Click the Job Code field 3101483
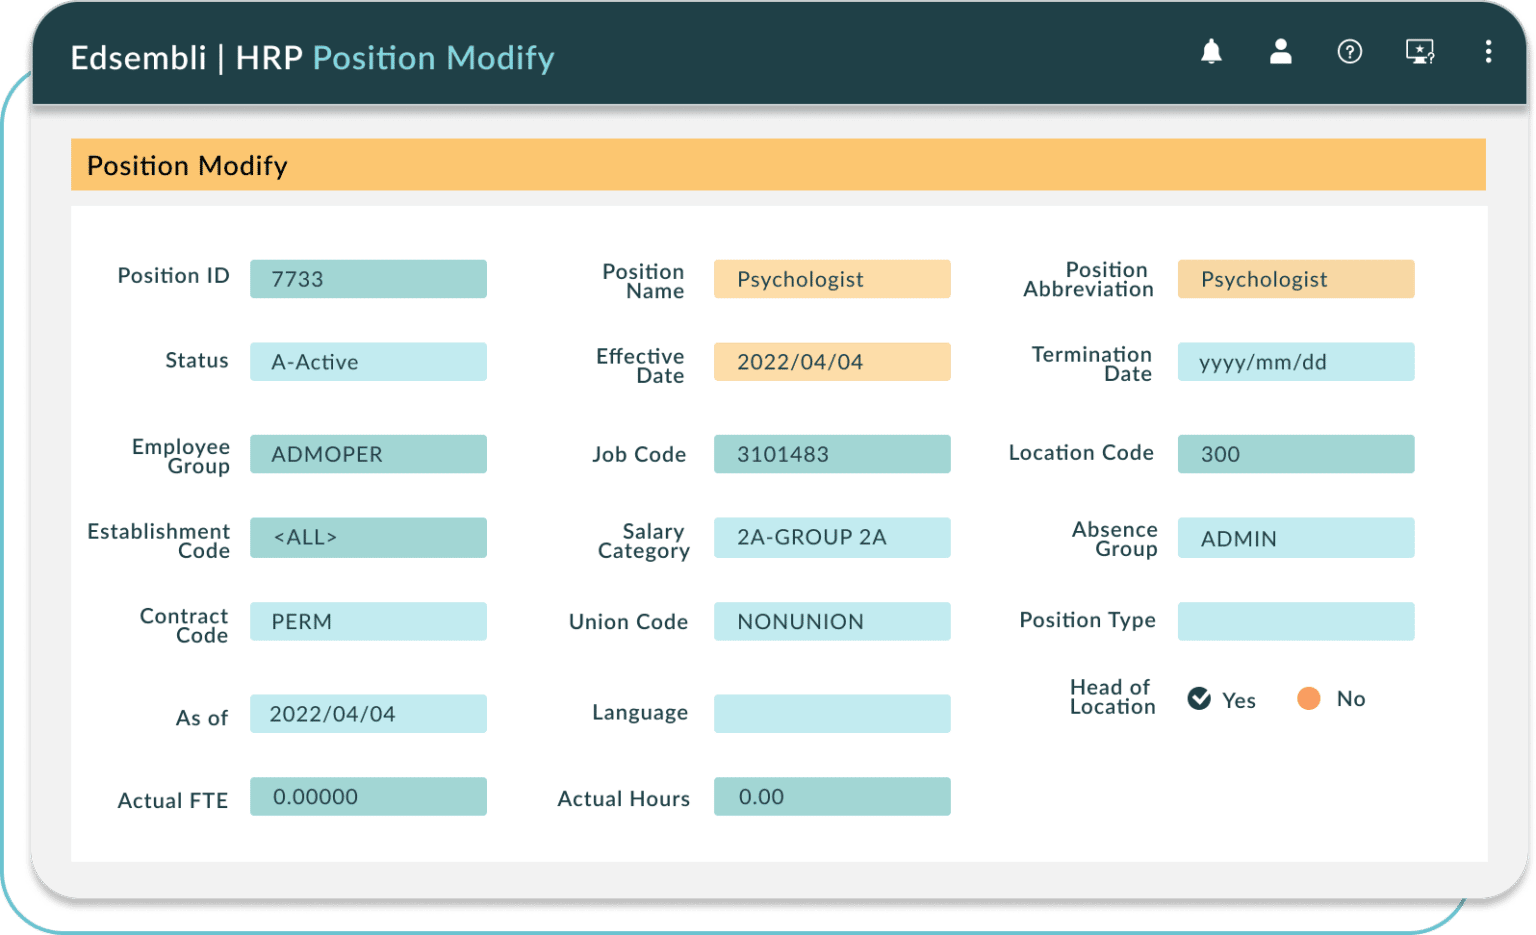This screenshot has height=935, width=1536. click(832, 454)
